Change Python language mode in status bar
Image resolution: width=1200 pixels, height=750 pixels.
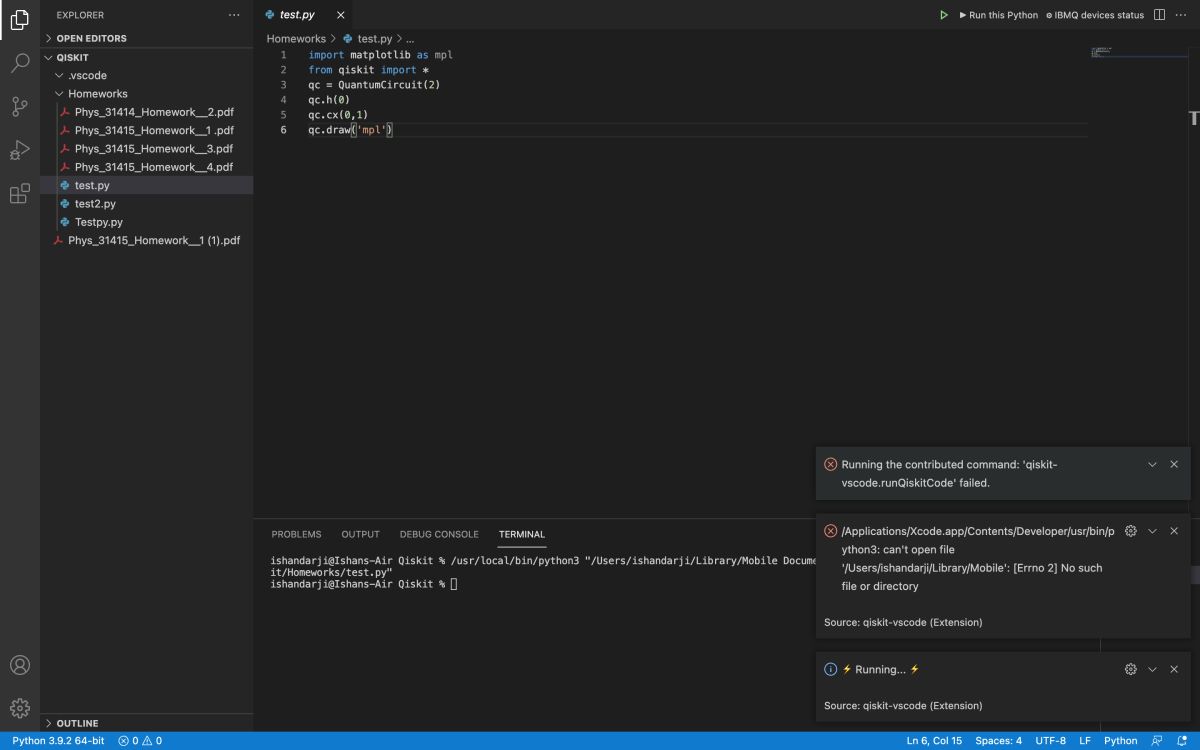(x=1120, y=741)
